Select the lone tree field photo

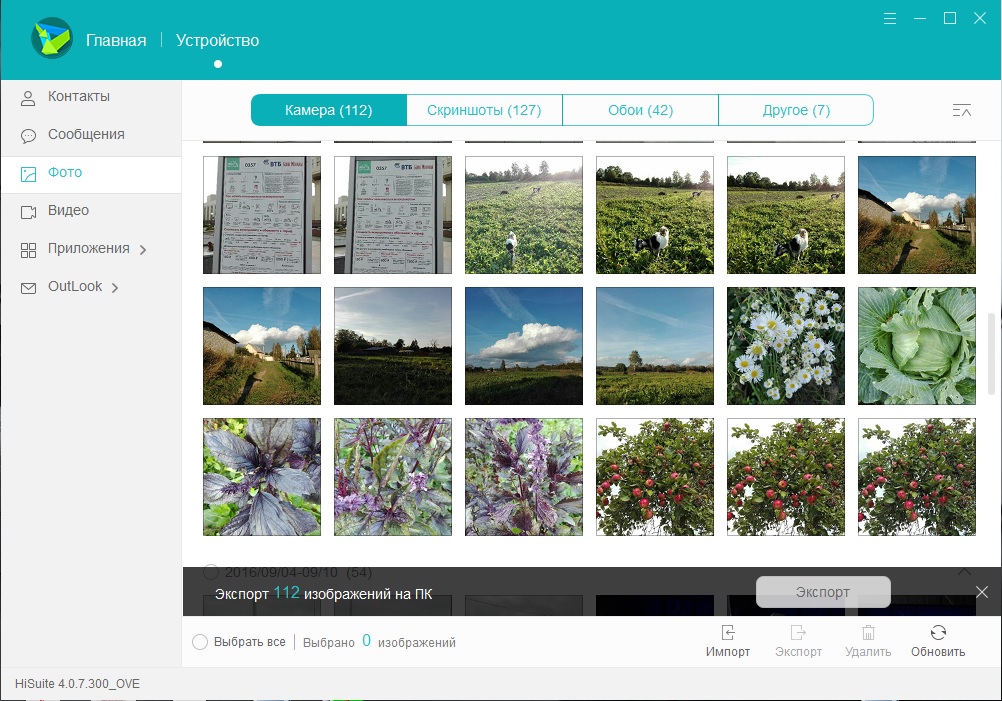pyautogui.click(x=655, y=346)
